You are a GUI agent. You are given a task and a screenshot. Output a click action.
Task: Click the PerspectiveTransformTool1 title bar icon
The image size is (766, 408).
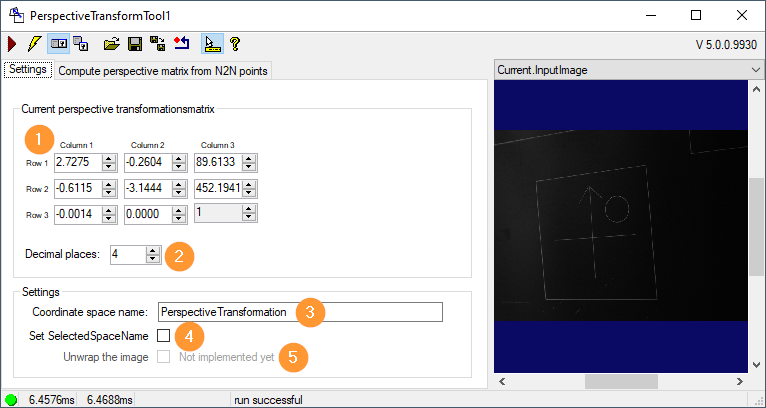pos(17,15)
